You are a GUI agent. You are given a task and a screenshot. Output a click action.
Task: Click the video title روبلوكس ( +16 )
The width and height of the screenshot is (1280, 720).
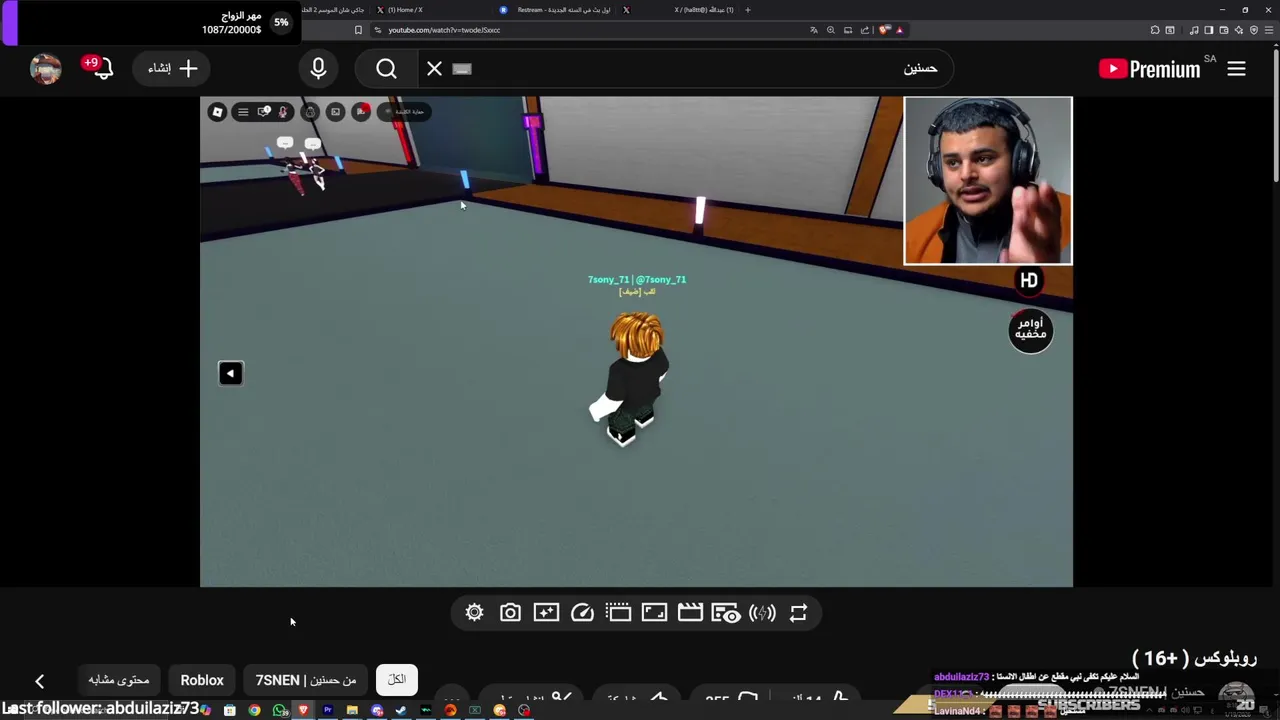[x=1194, y=658]
